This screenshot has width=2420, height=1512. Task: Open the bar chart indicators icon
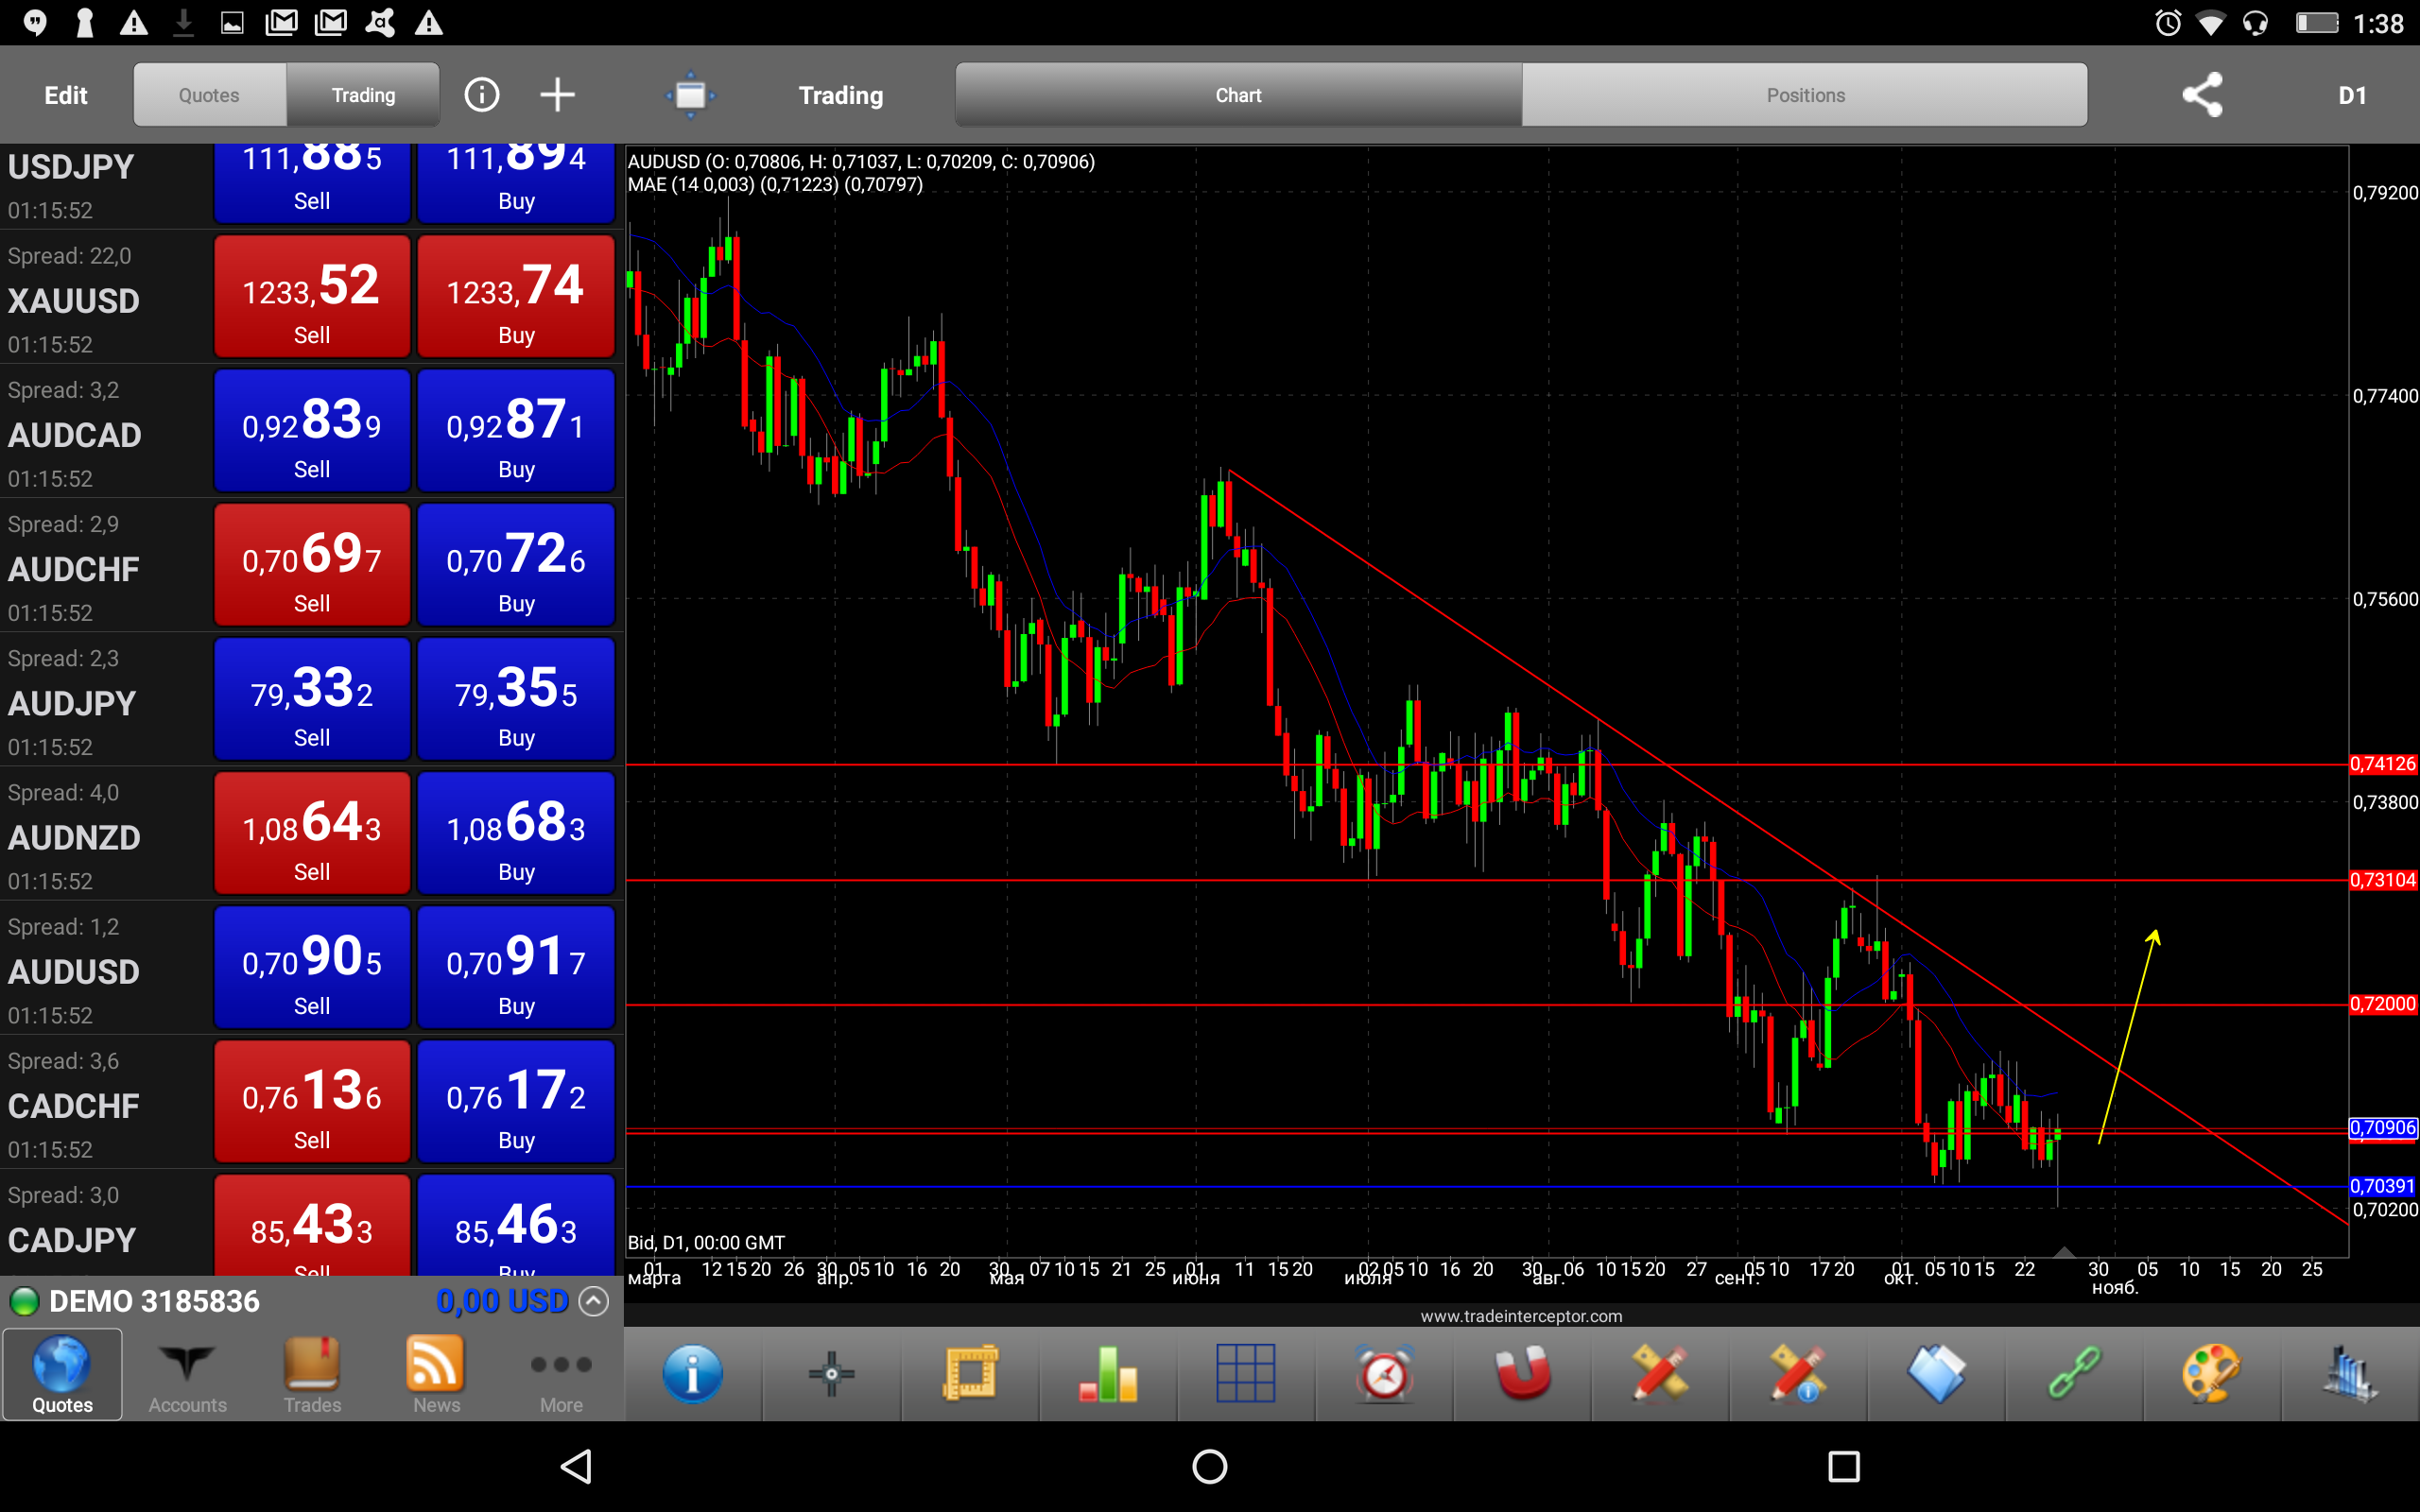click(x=1108, y=1373)
